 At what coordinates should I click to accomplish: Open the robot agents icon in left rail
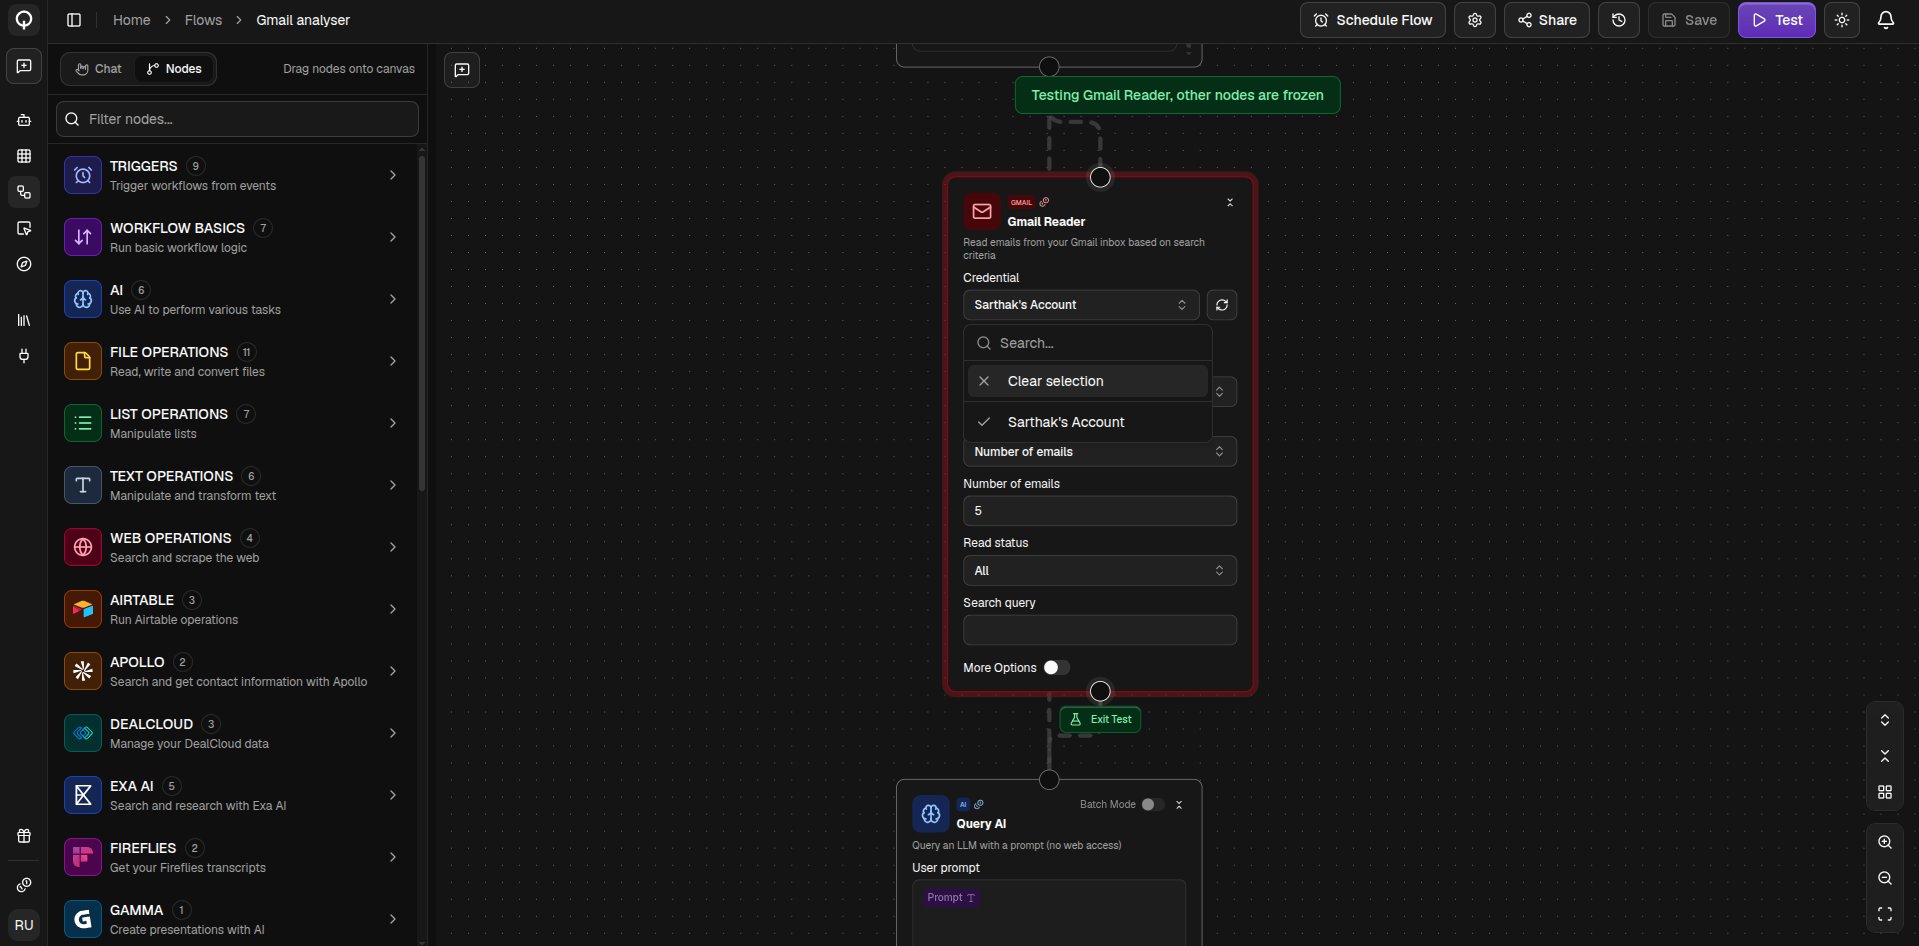(x=24, y=120)
